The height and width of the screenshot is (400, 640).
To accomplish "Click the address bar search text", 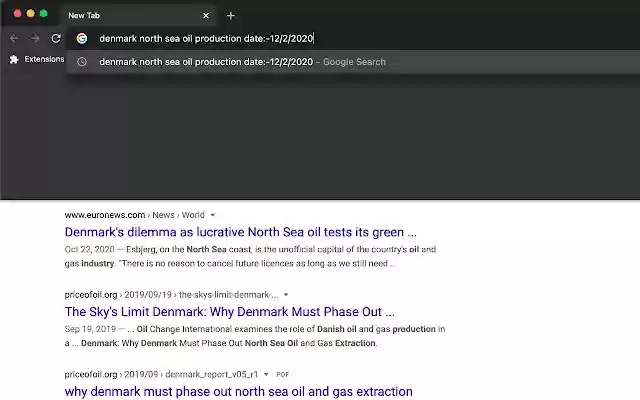I will [x=206, y=38].
